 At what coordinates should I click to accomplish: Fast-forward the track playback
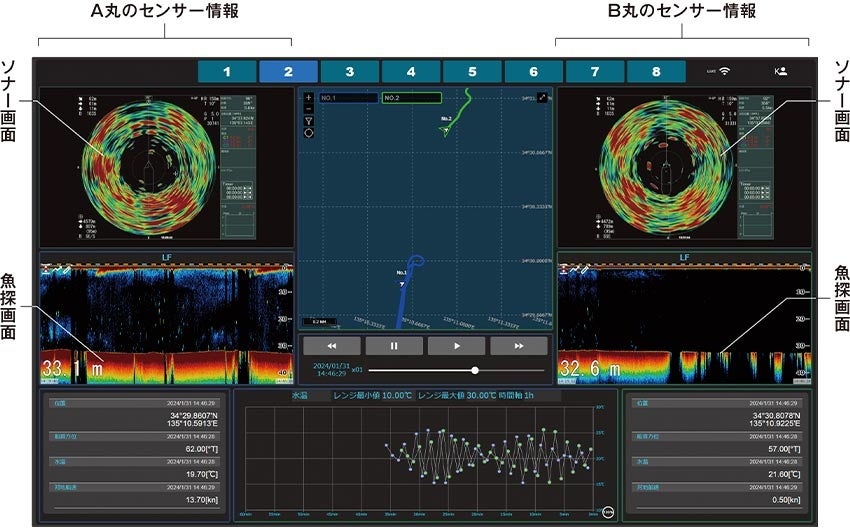pyautogui.click(x=518, y=345)
